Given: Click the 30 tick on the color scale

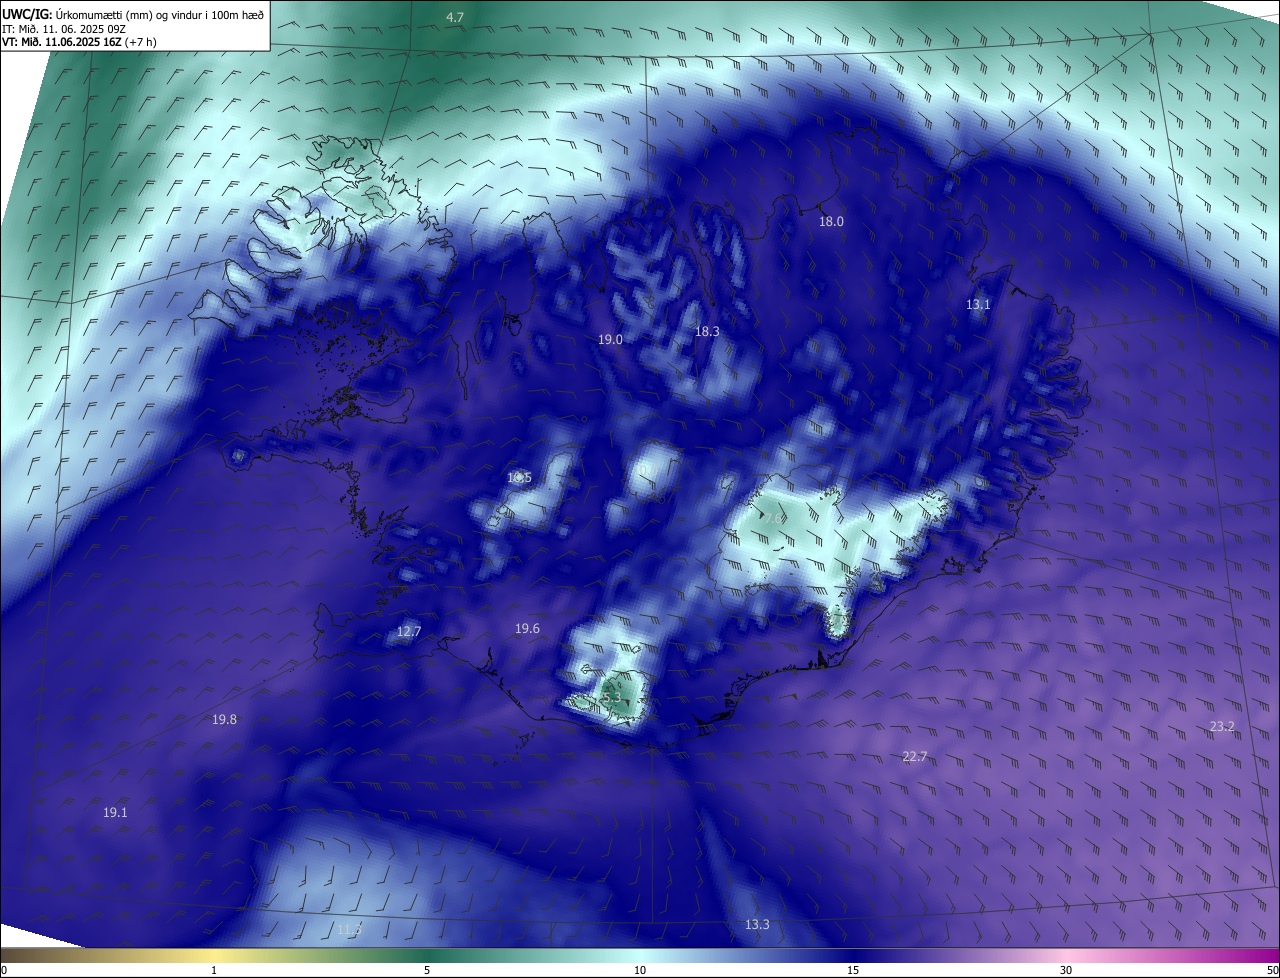Looking at the screenshot, I should point(1066,970).
